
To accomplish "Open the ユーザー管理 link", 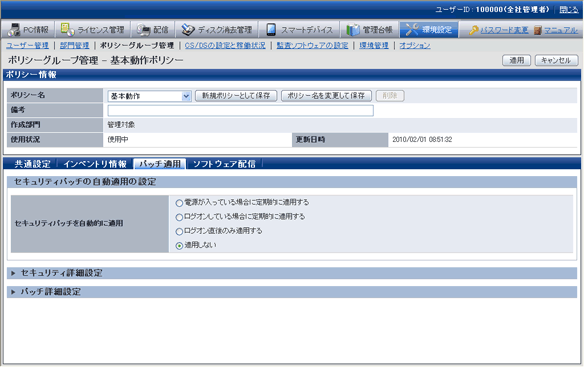I will (28, 45).
